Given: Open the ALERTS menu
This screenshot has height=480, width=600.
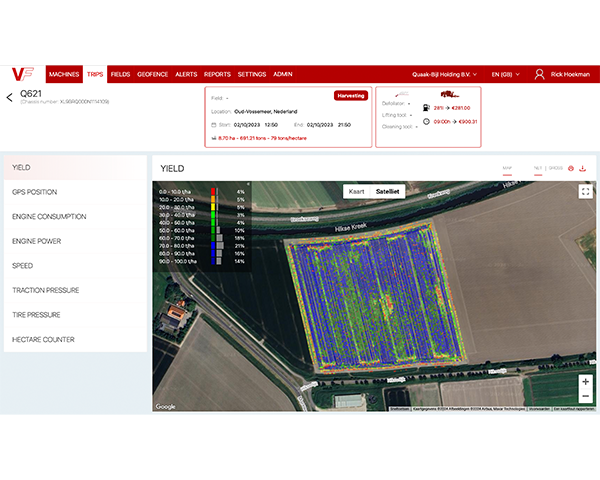Looking at the screenshot, I should (x=186, y=74).
